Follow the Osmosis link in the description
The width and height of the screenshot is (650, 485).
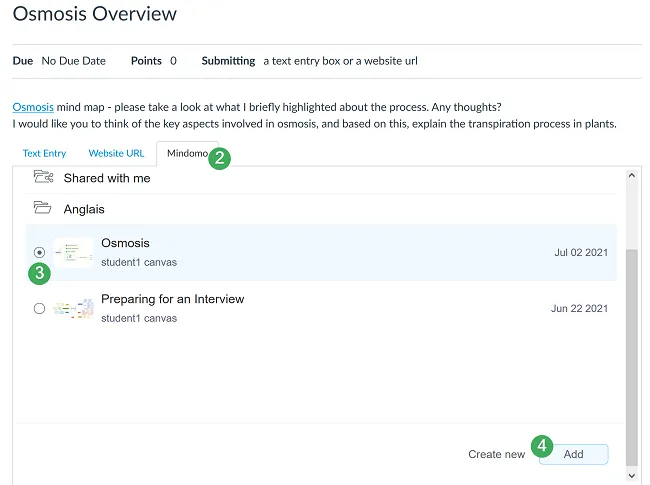click(33, 107)
